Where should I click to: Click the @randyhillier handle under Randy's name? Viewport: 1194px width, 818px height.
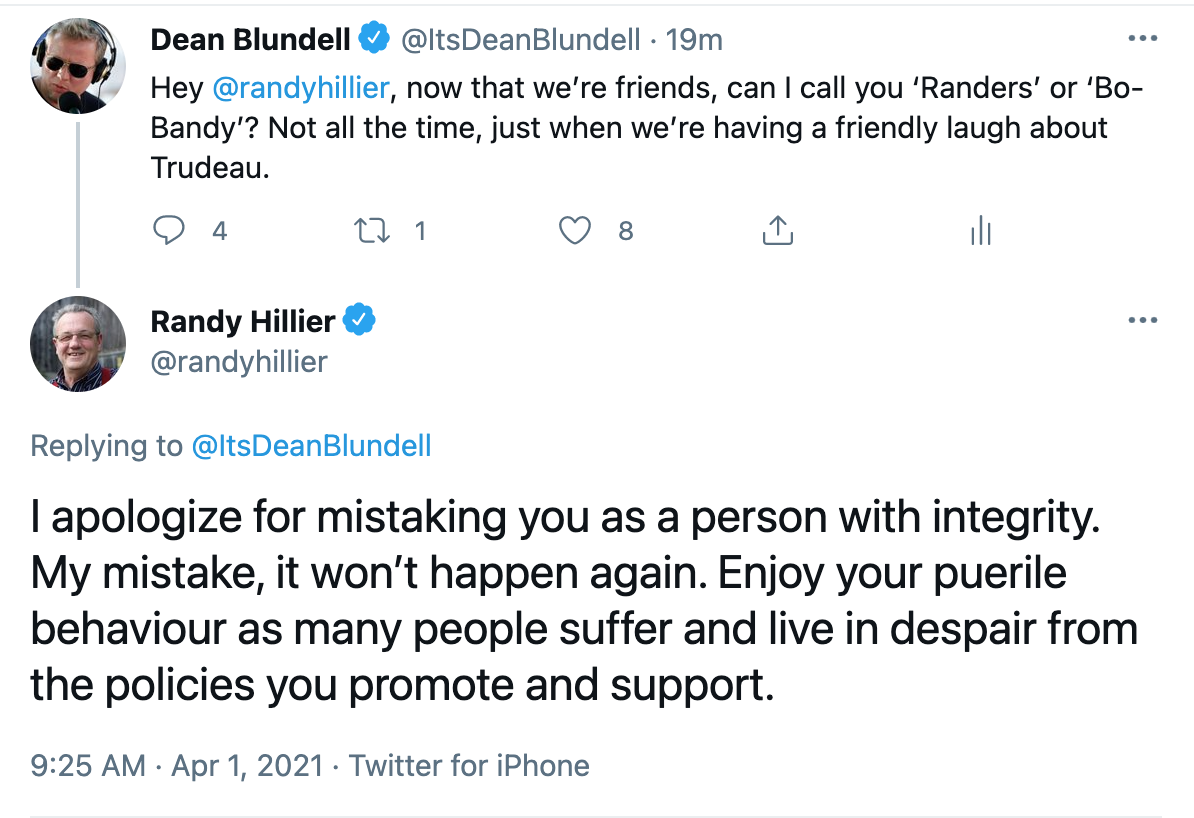[x=239, y=362]
